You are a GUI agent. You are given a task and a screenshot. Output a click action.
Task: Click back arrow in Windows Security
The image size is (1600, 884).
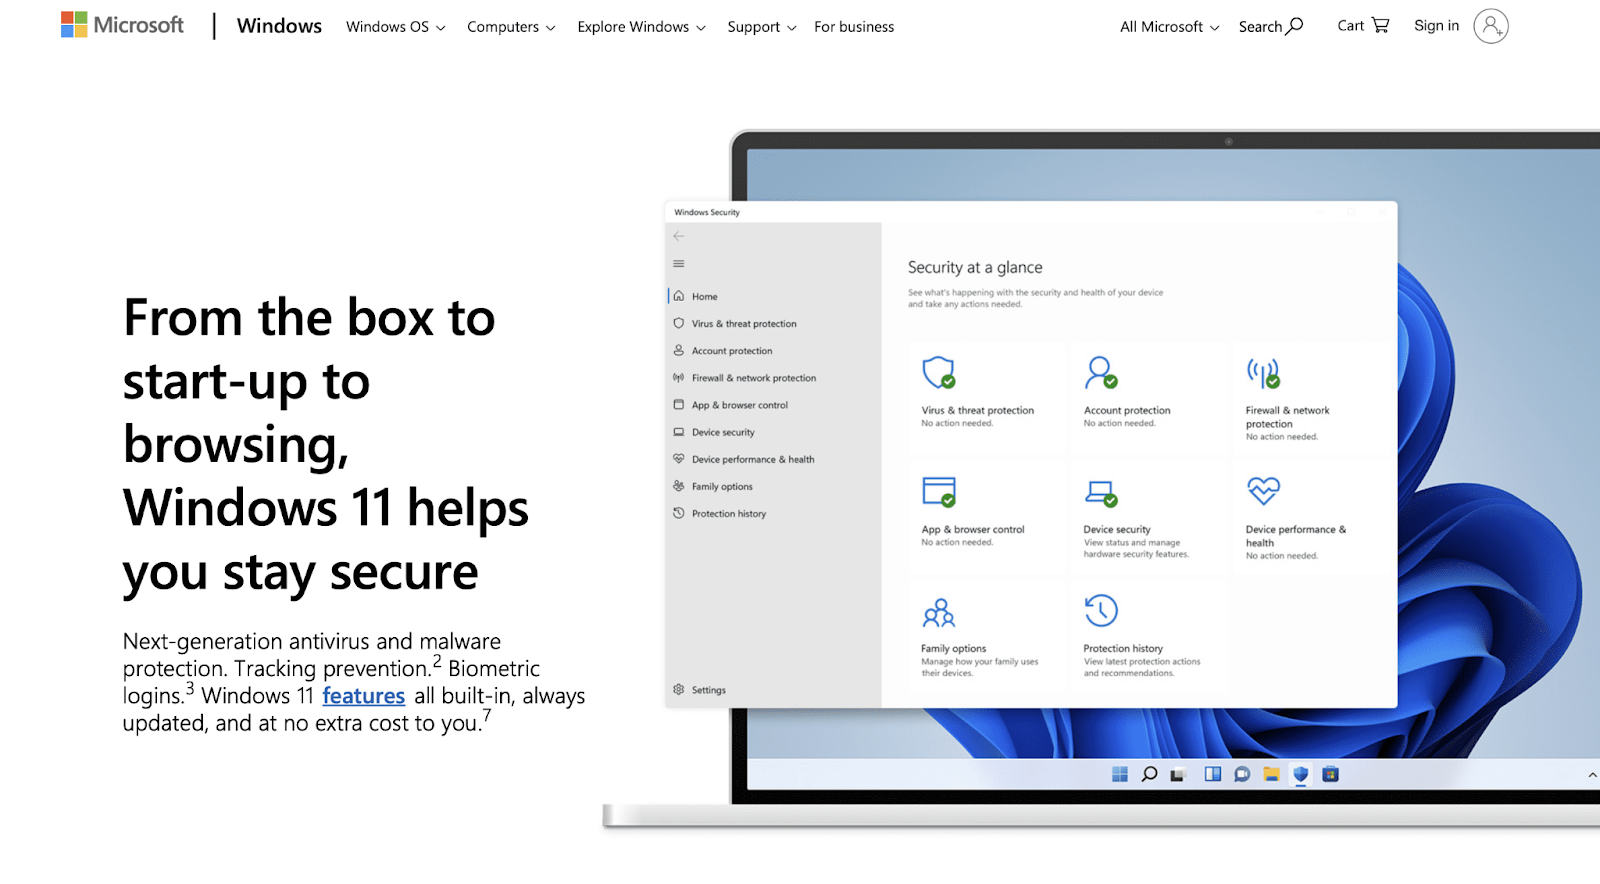coord(679,236)
